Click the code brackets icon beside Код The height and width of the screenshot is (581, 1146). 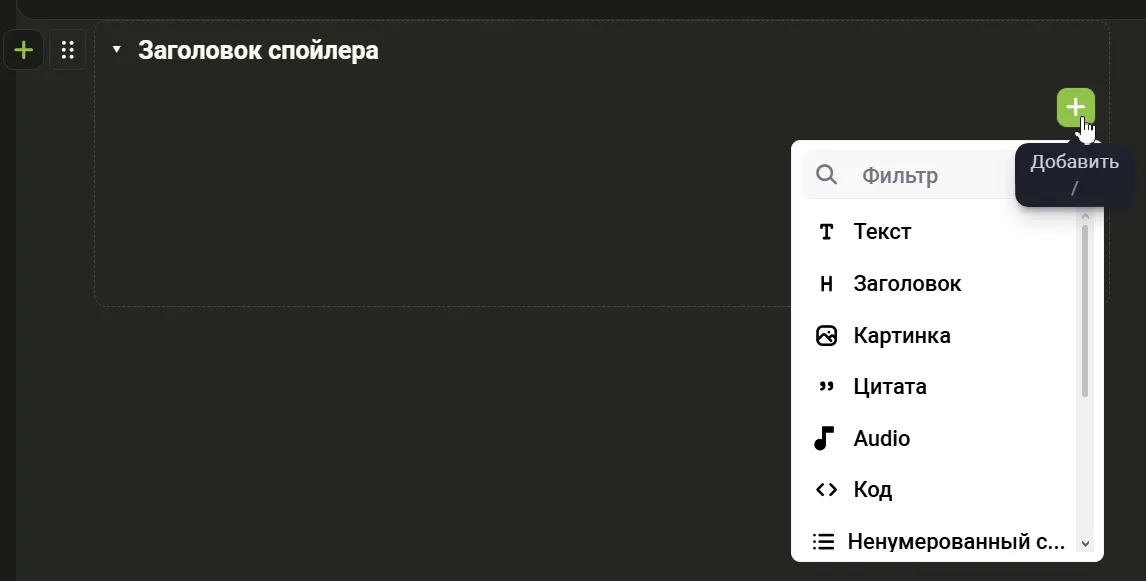pos(826,490)
